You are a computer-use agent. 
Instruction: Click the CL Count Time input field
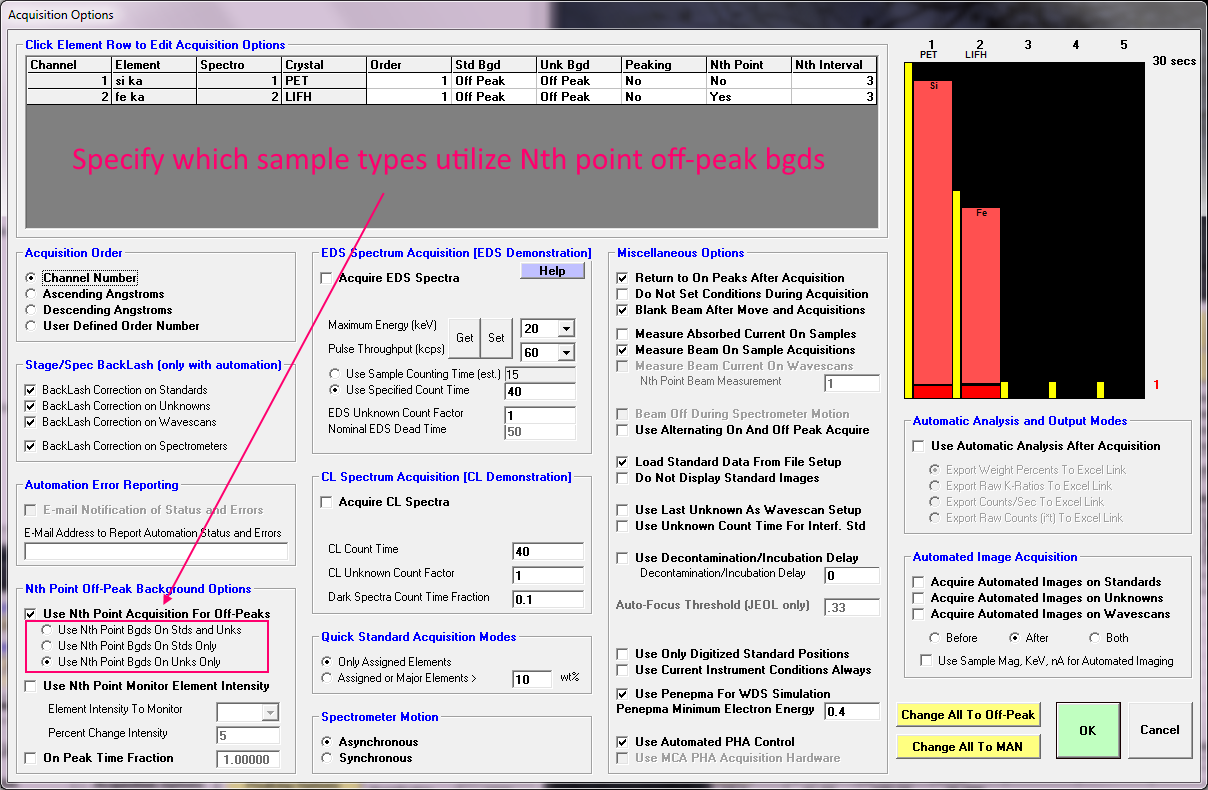pos(547,551)
